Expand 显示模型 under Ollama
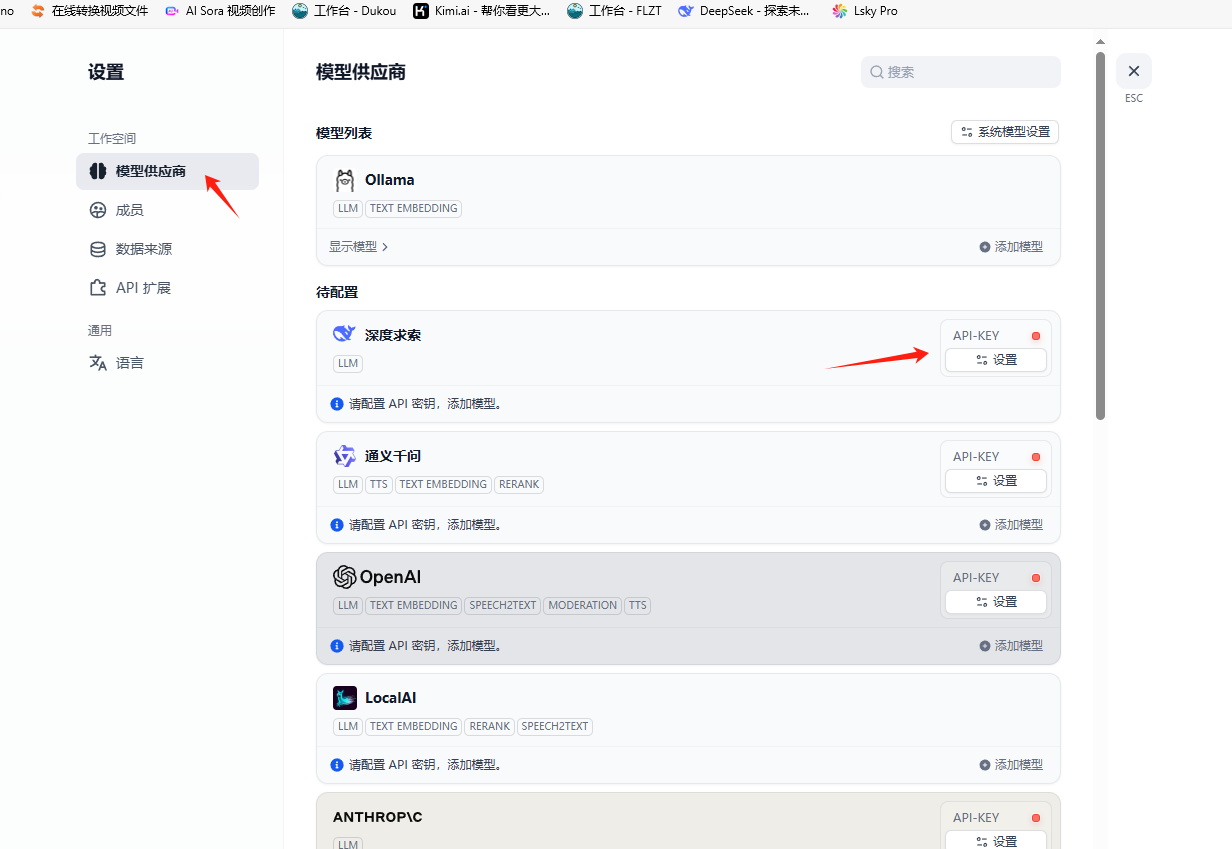1232x849 pixels. pyautogui.click(x=359, y=246)
